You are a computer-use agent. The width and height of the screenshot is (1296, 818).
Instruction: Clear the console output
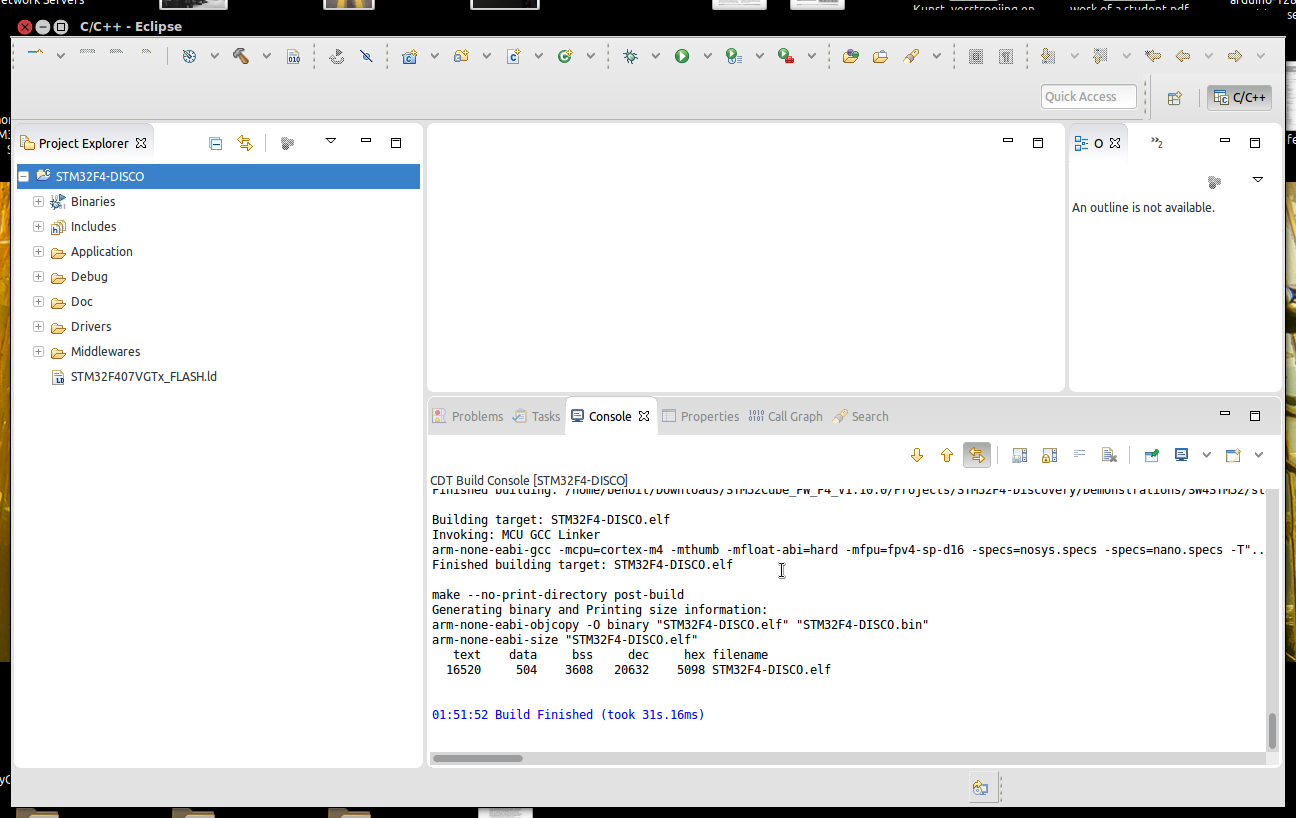1109,455
